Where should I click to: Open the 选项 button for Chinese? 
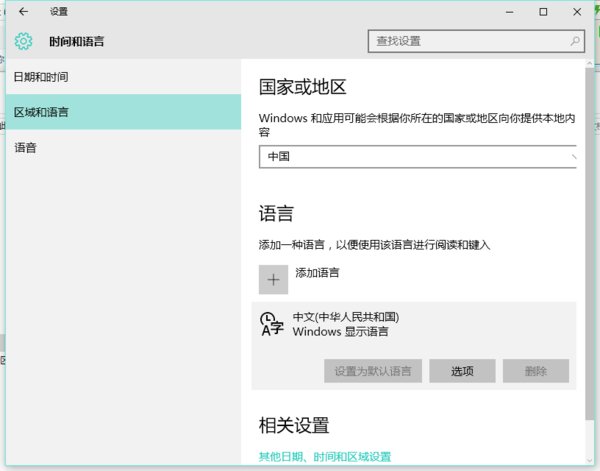pos(462,371)
